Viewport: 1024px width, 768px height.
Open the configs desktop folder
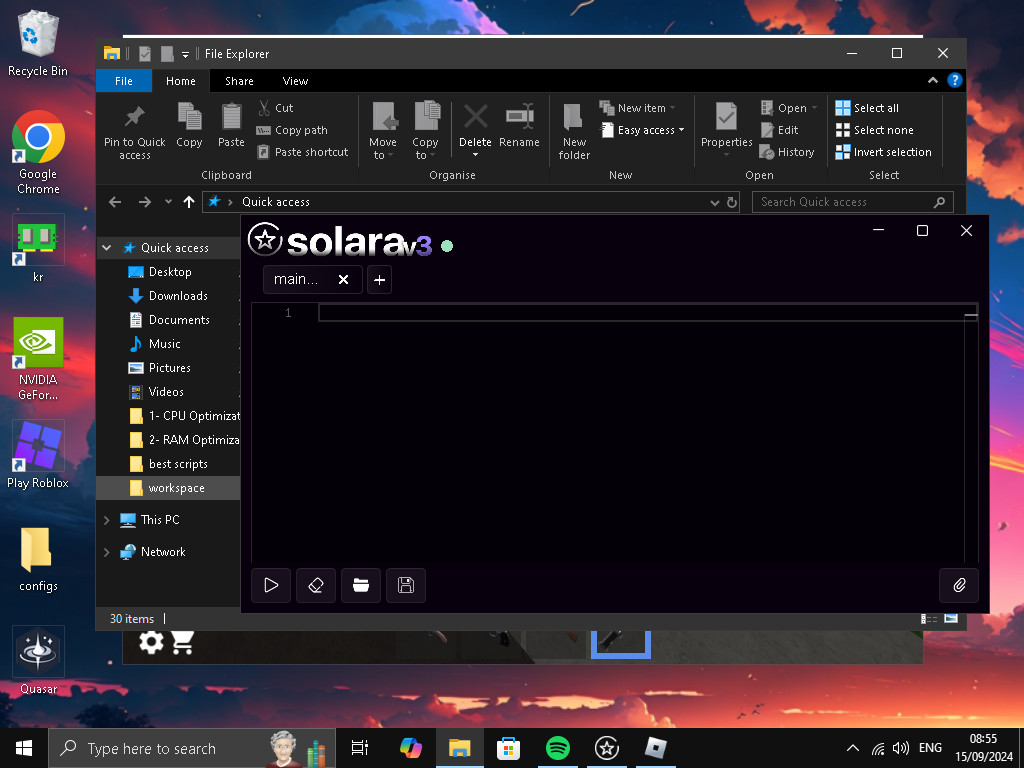click(38, 559)
